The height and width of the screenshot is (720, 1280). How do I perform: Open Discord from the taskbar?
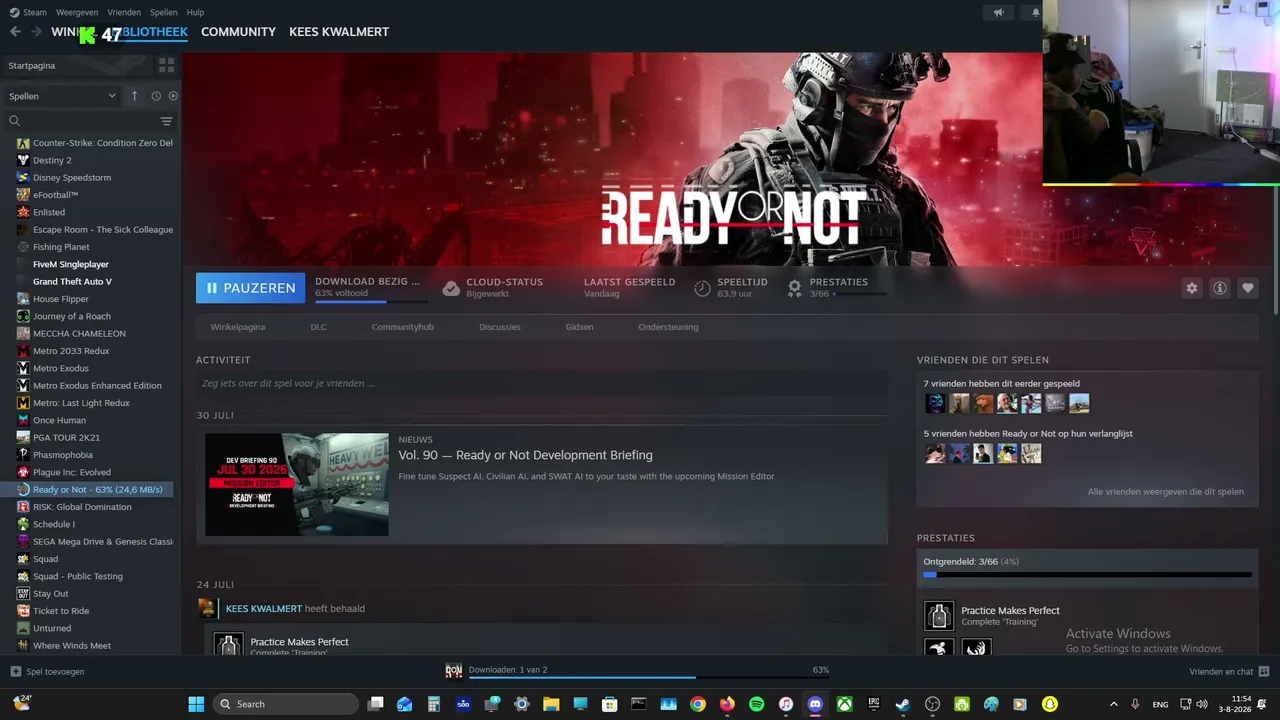(815, 704)
